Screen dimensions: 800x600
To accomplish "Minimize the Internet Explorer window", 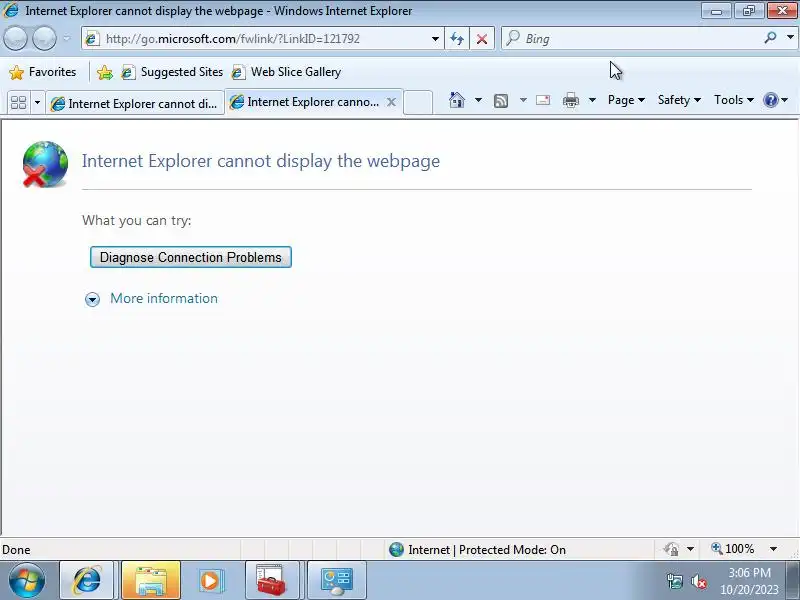I will pos(716,10).
